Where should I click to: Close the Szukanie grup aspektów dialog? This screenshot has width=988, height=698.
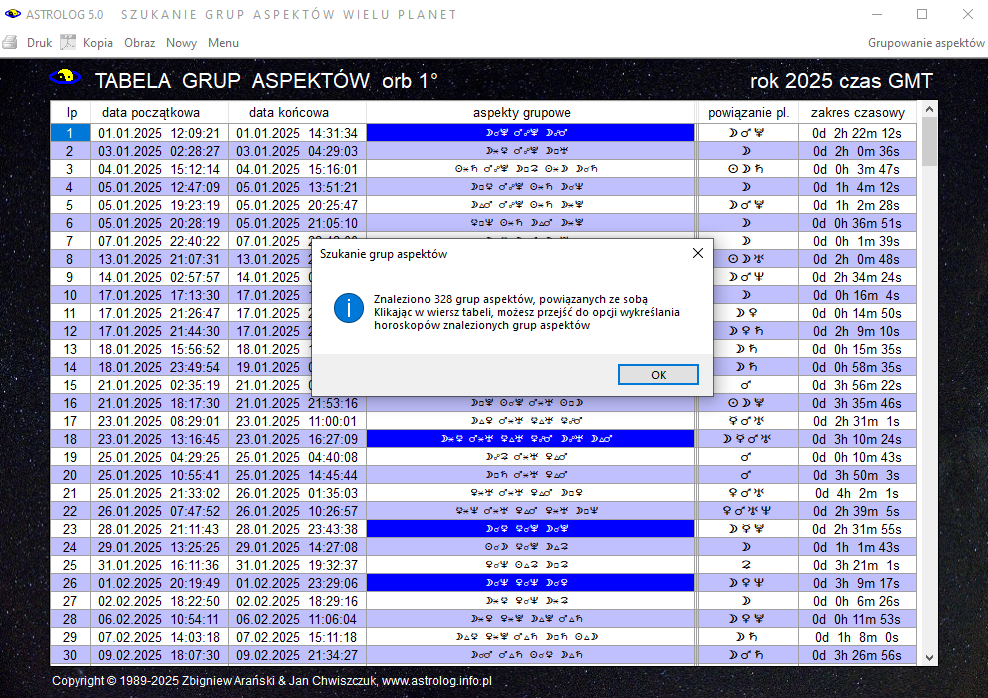(697, 254)
